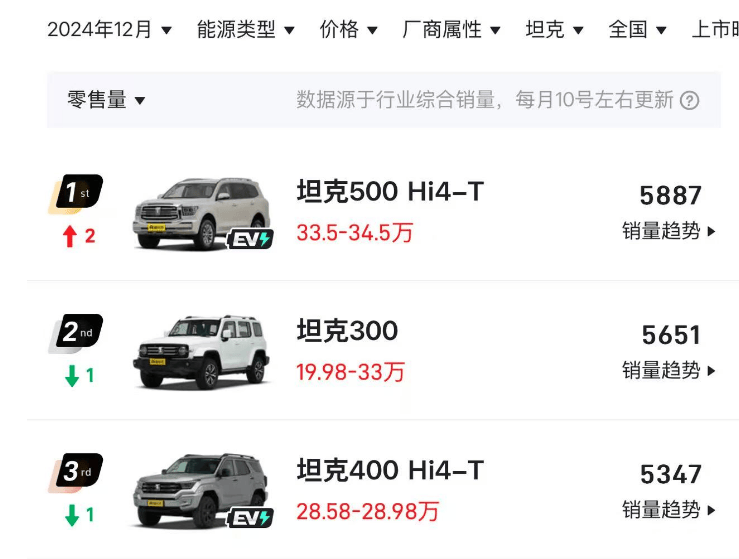Screen dimensions: 739x559
Task: Open the 厂商属性 filter dropdown
Action: (451, 30)
